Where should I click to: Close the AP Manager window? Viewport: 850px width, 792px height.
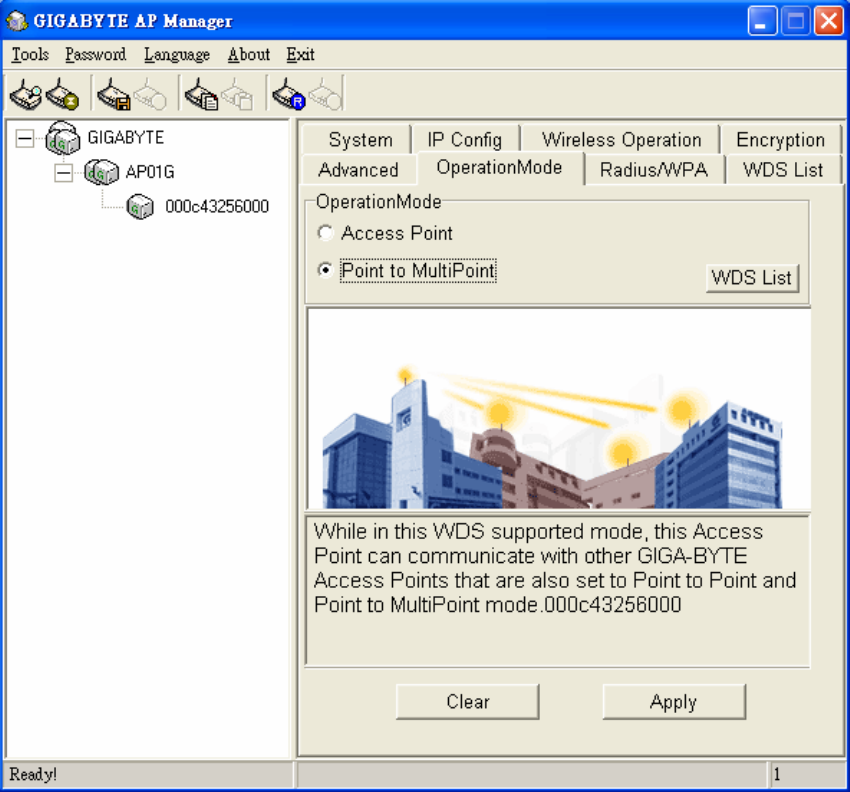coord(829,21)
